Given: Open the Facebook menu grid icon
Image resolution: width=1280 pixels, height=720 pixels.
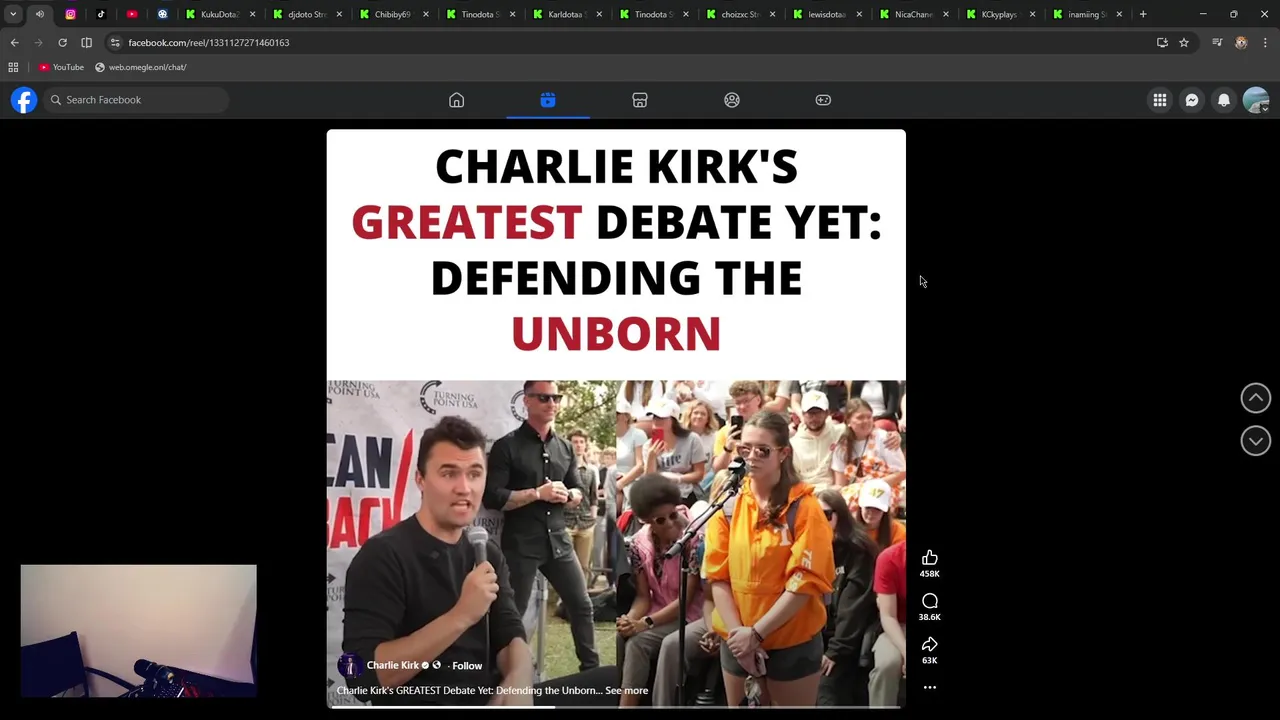Looking at the screenshot, I should click(x=1160, y=100).
